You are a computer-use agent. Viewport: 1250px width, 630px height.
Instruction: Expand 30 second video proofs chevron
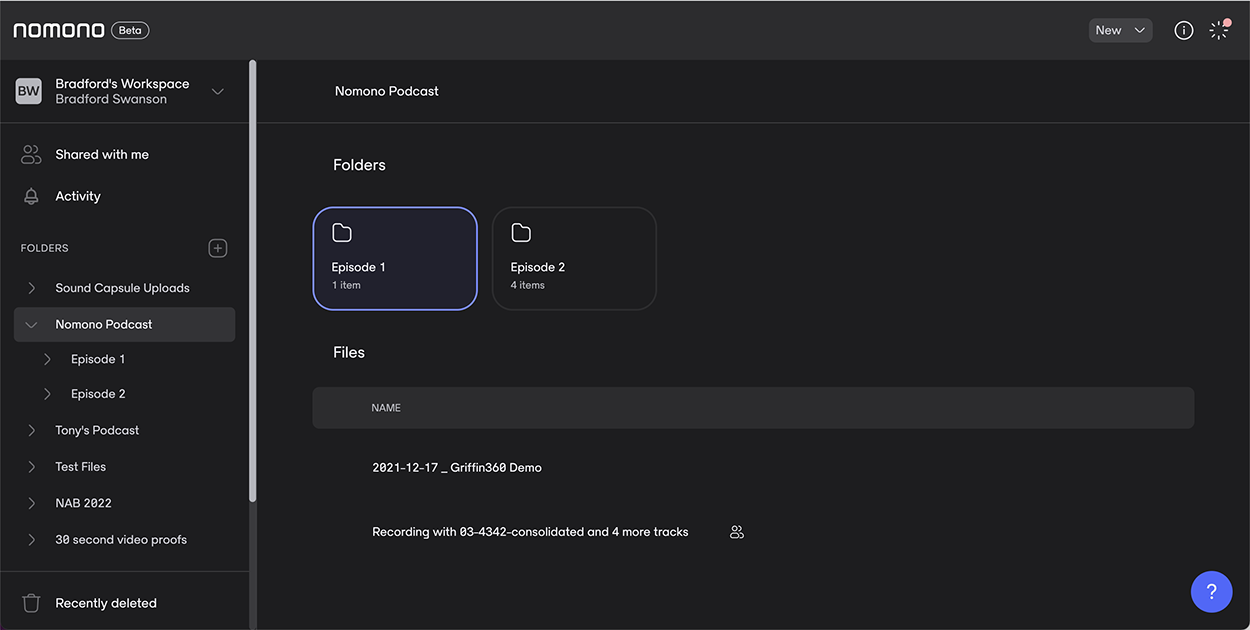pyautogui.click(x=32, y=540)
